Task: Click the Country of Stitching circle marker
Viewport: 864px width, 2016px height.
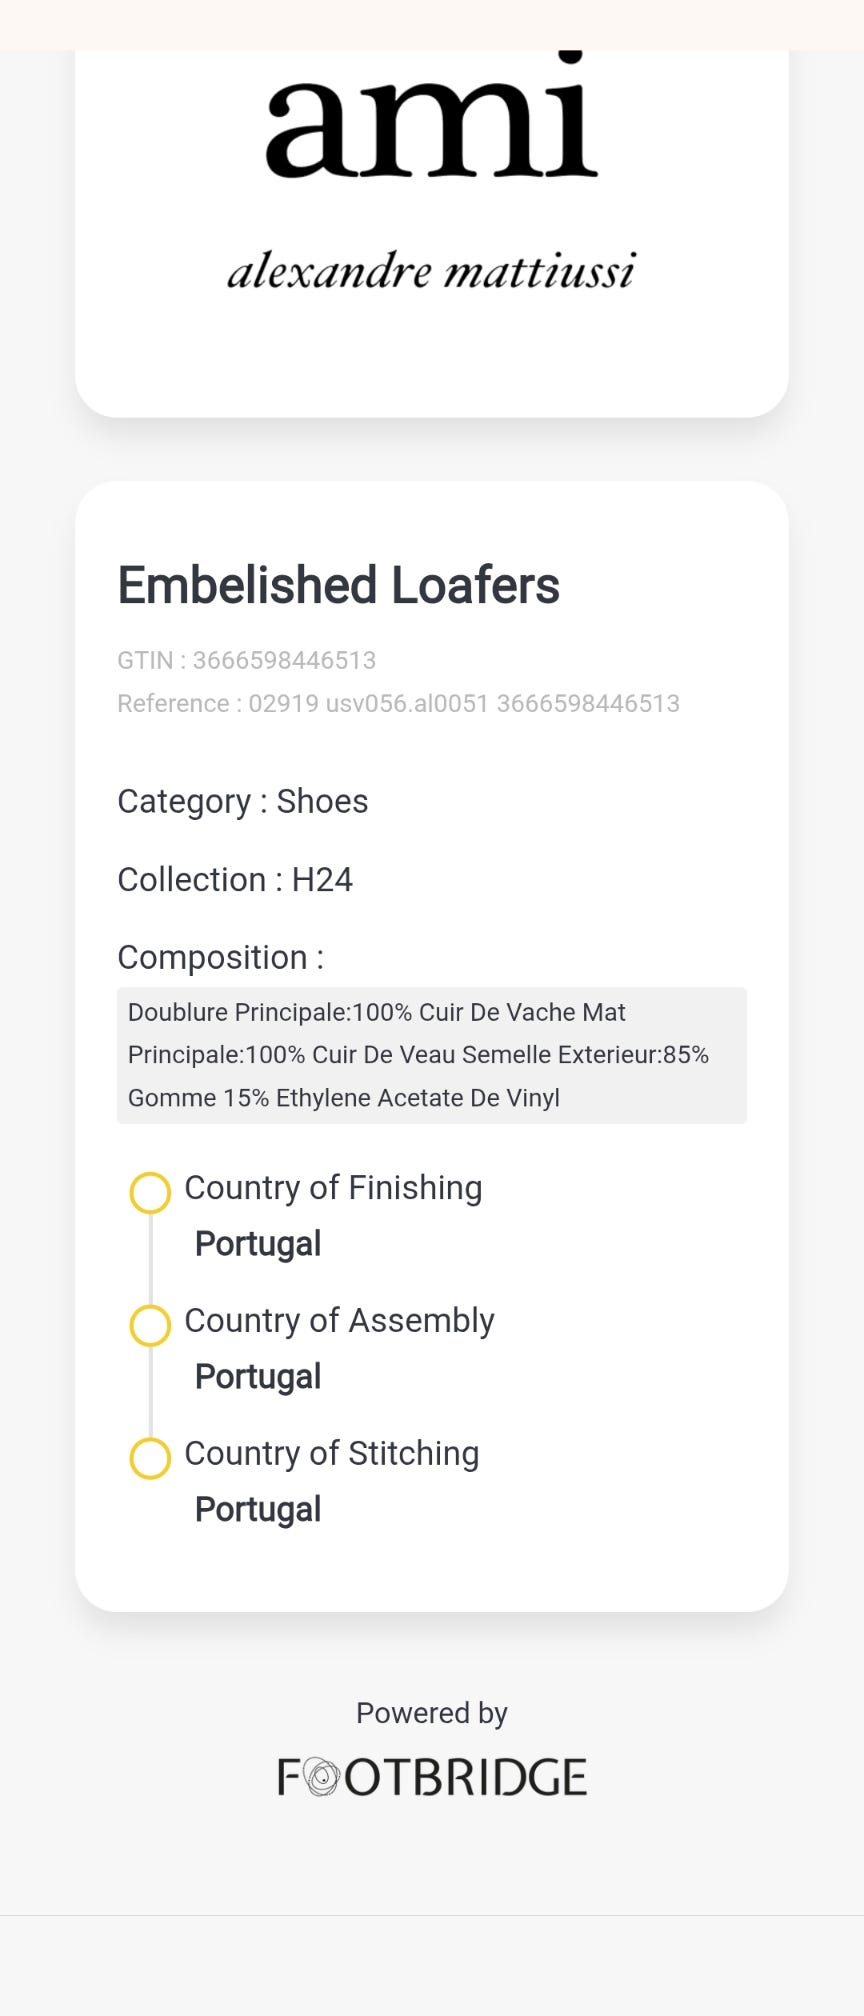Action: coord(150,1458)
